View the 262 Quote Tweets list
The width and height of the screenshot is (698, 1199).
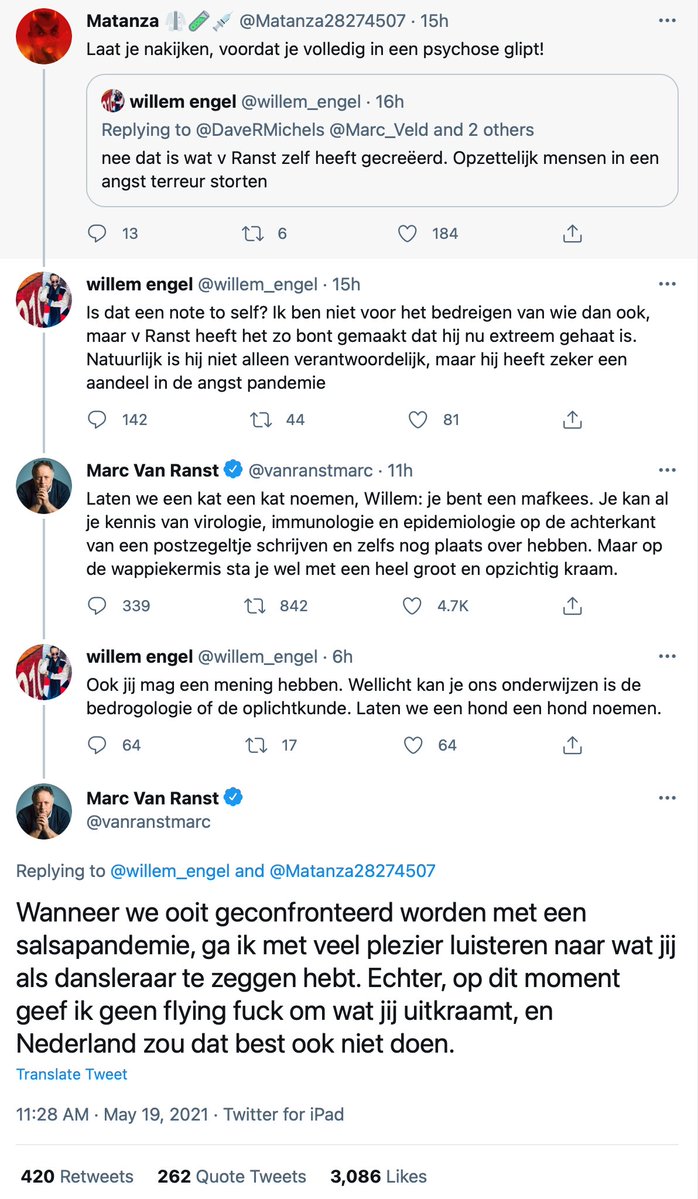232,1176
